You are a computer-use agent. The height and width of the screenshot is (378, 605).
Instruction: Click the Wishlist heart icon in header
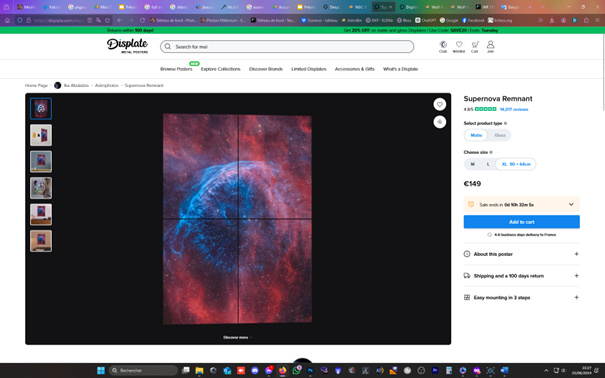click(x=459, y=47)
